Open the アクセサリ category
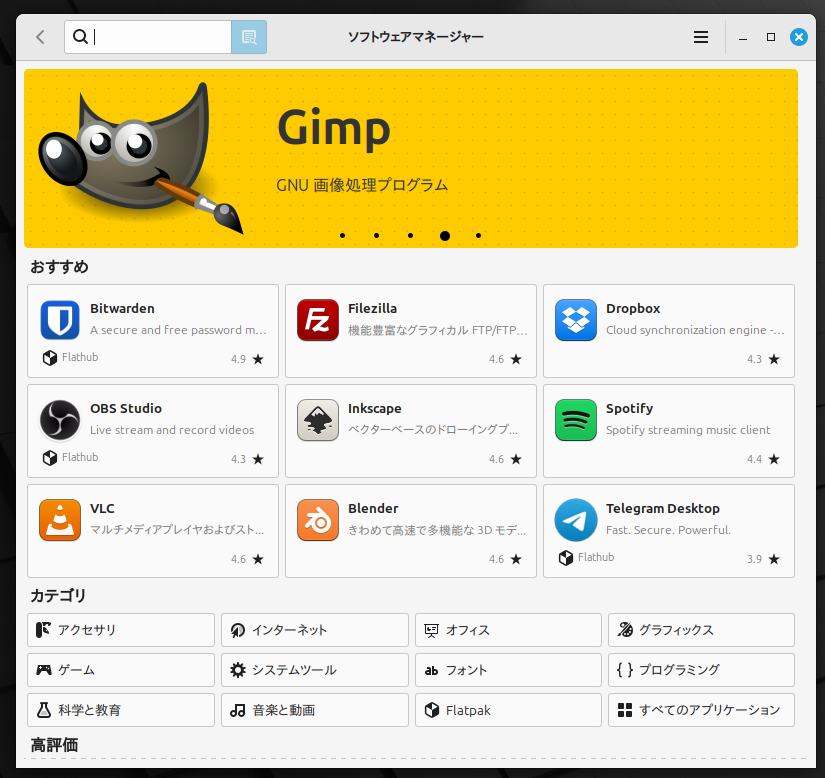825x778 pixels. coord(121,630)
